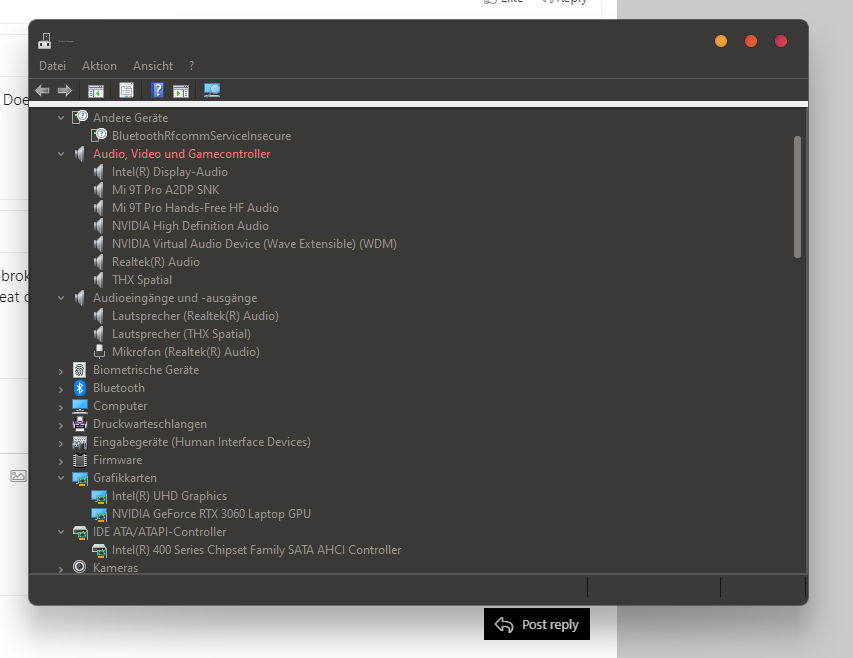Select NVIDIA GeForce RTX 3060 Laptop GPU
Image resolution: width=853 pixels, height=658 pixels.
(x=211, y=514)
